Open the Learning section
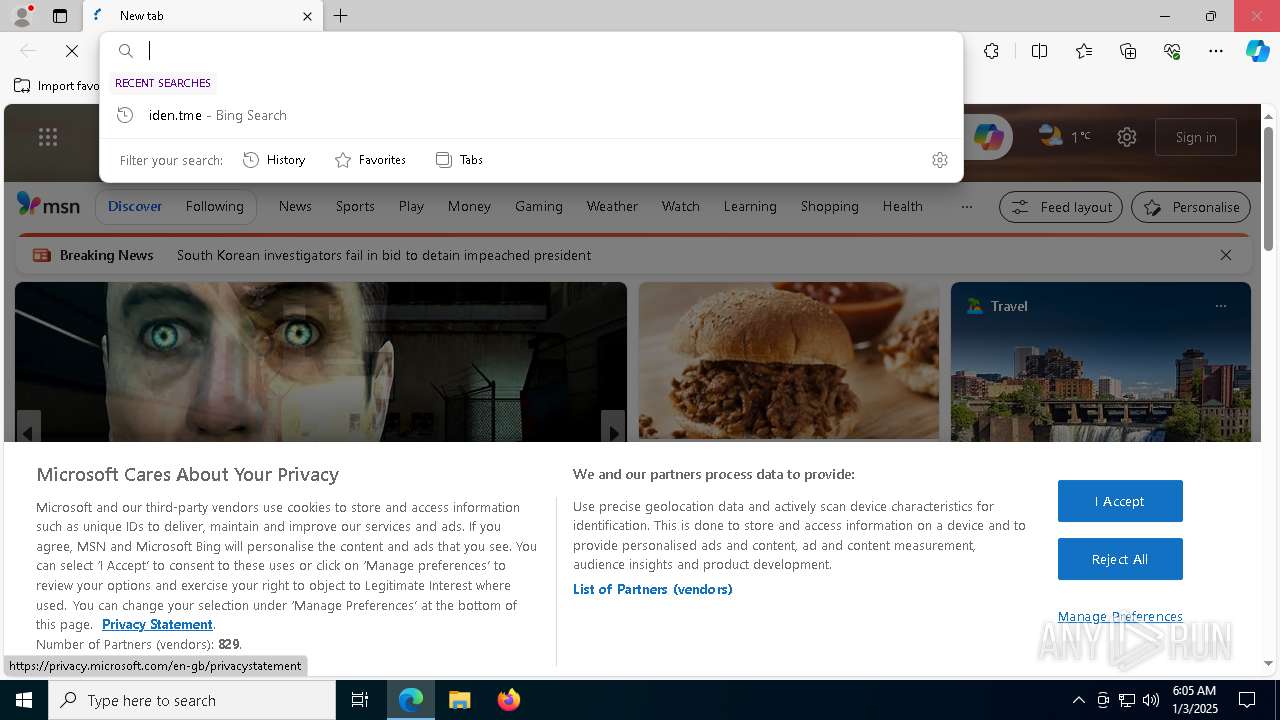1280x720 pixels. (x=750, y=206)
